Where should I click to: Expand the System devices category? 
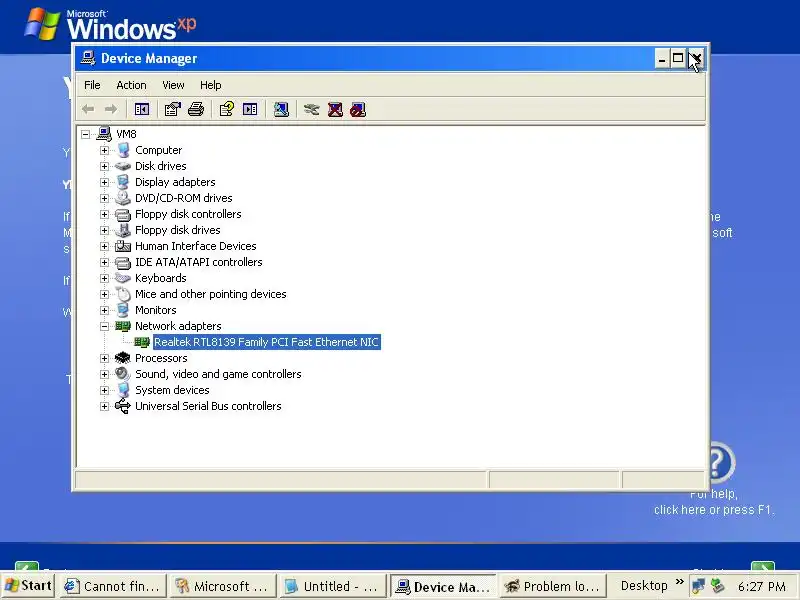coord(105,390)
